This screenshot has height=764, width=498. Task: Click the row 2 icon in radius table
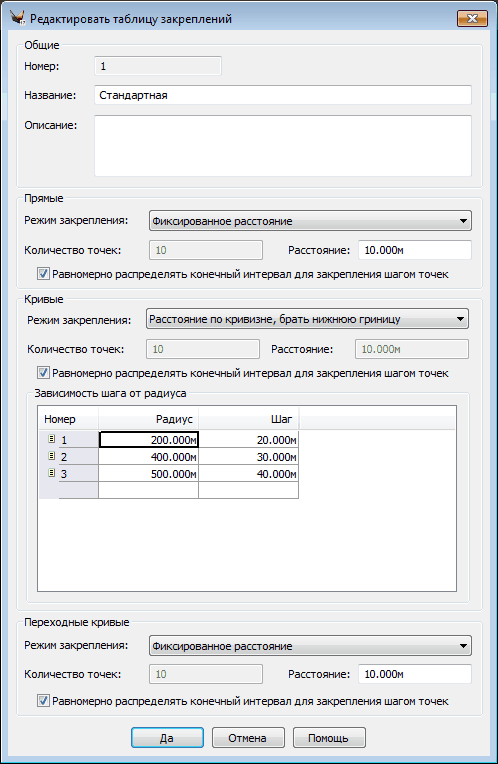pyautogui.click(x=52, y=456)
